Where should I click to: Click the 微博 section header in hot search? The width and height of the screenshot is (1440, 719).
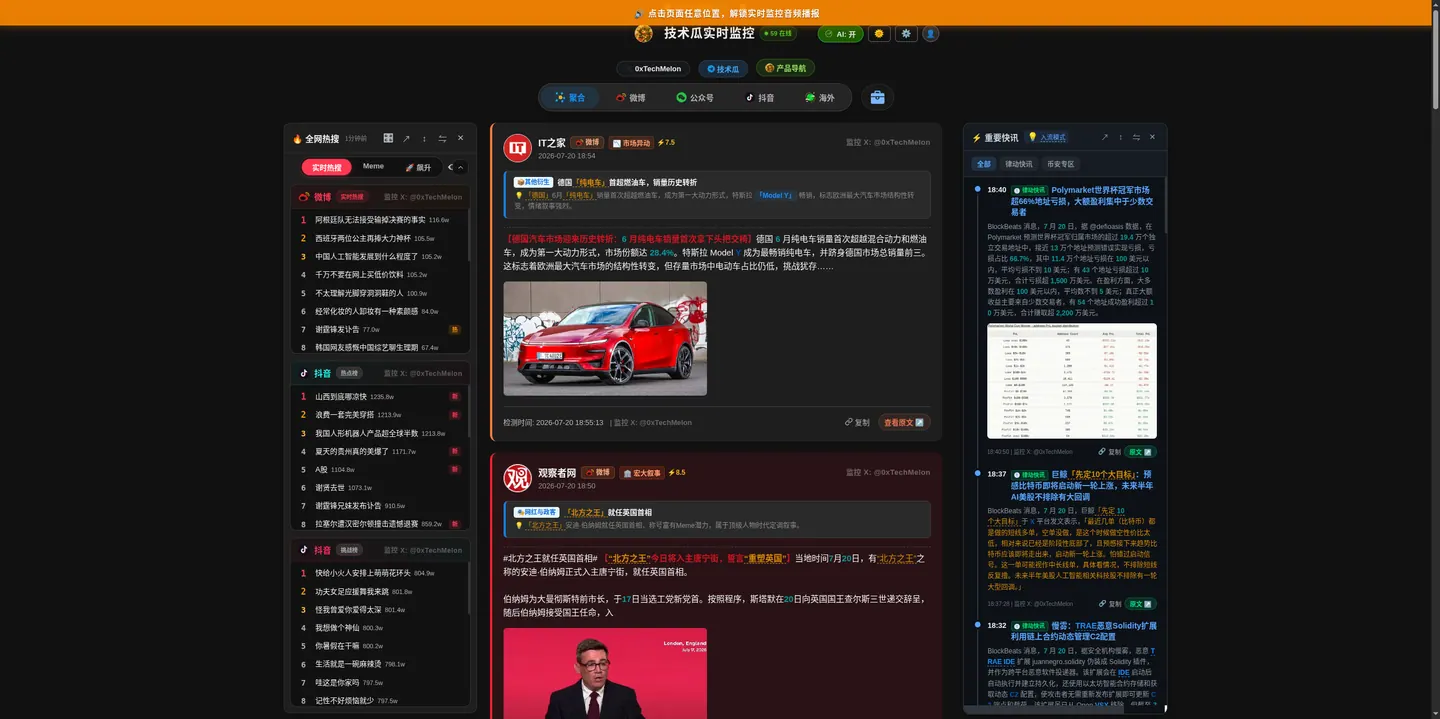[x=381, y=197]
